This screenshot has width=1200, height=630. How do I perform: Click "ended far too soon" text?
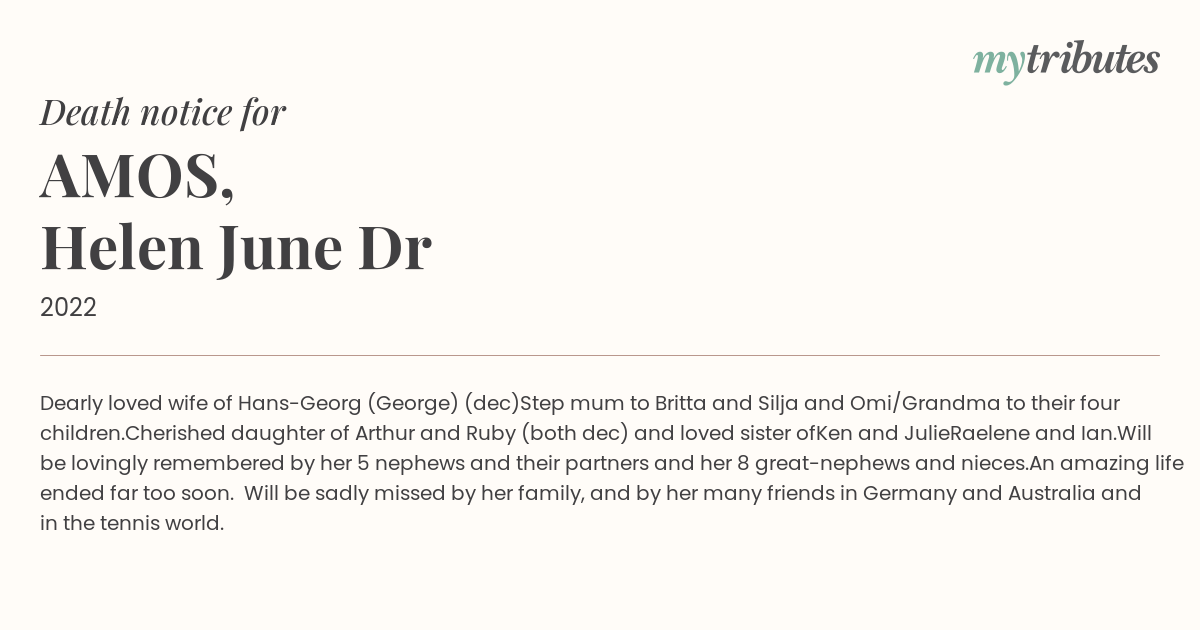tap(135, 494)
